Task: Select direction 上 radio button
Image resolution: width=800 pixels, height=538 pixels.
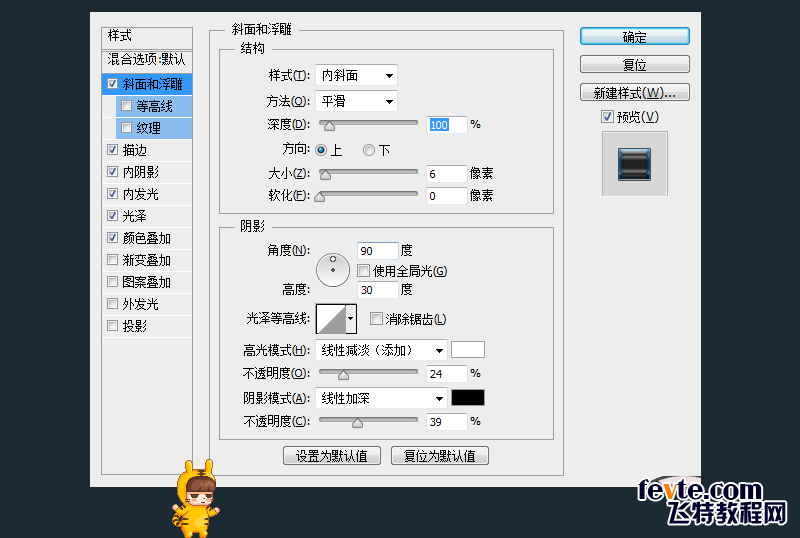Action: 321,150
